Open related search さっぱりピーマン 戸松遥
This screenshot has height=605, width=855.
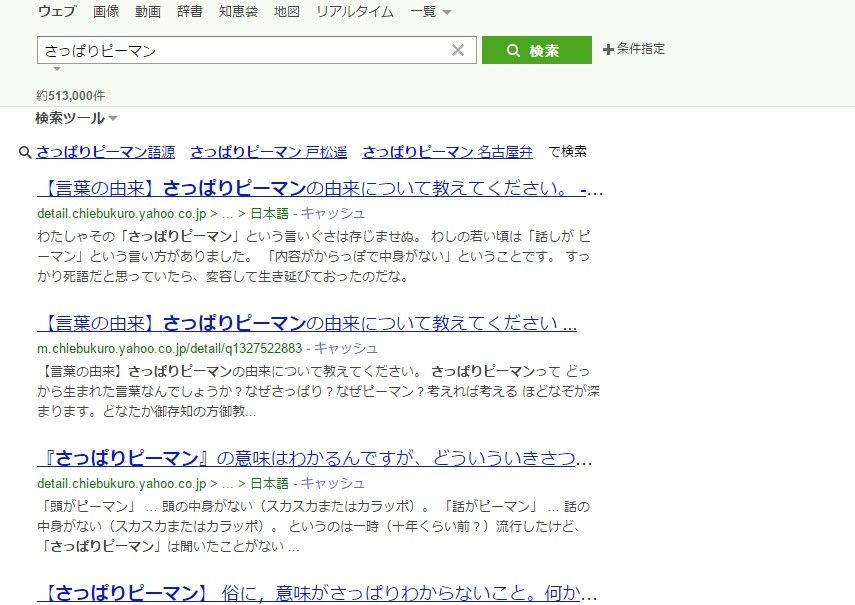(268, 152)
